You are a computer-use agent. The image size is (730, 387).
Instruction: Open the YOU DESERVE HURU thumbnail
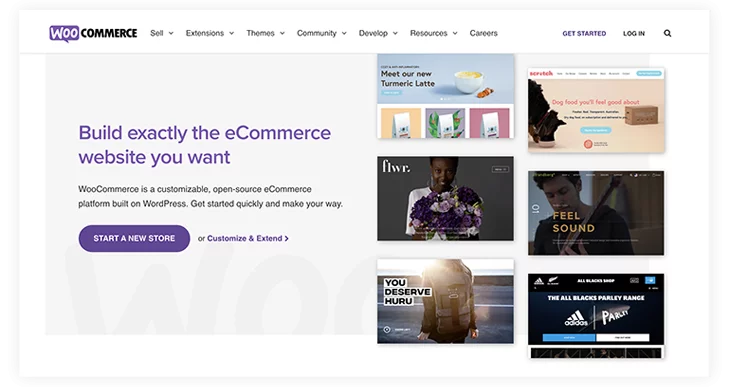coord(446,301)
